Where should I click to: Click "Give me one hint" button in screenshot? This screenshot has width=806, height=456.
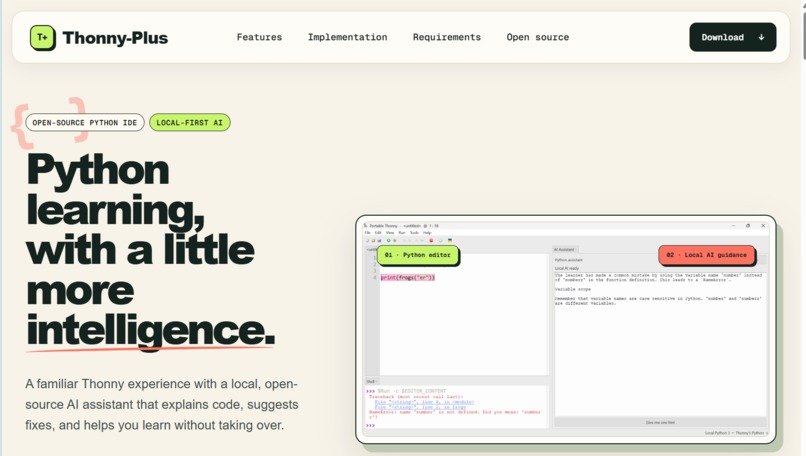coord(660,423)
